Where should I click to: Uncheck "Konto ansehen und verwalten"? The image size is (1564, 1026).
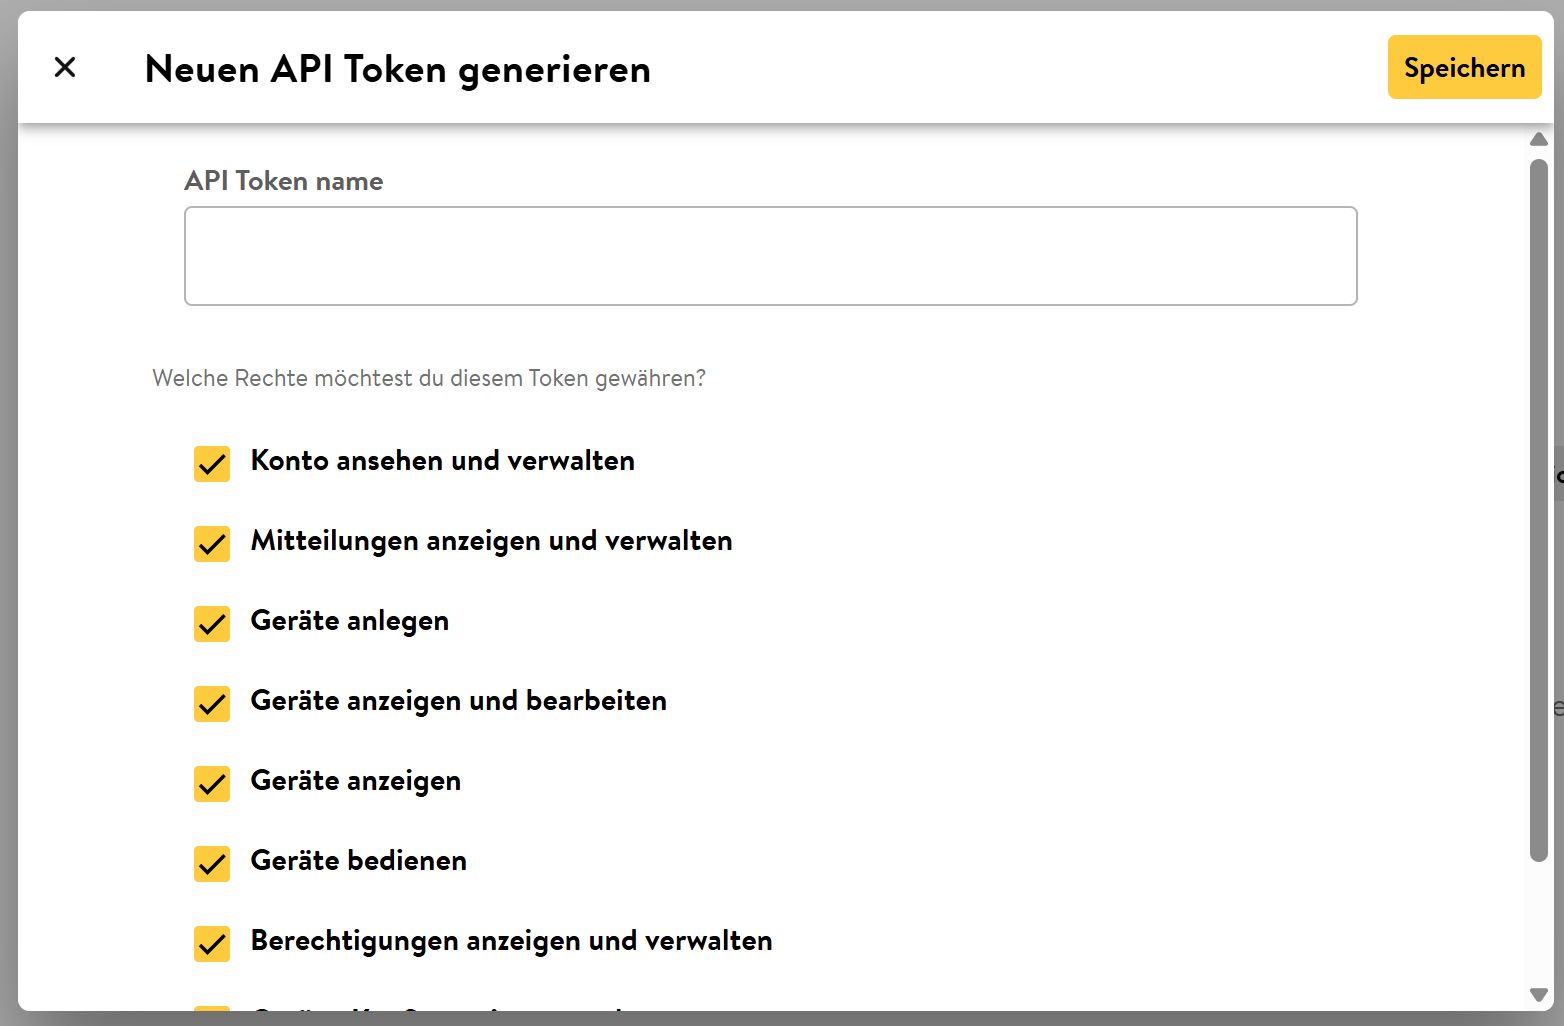tap(211, 464)
